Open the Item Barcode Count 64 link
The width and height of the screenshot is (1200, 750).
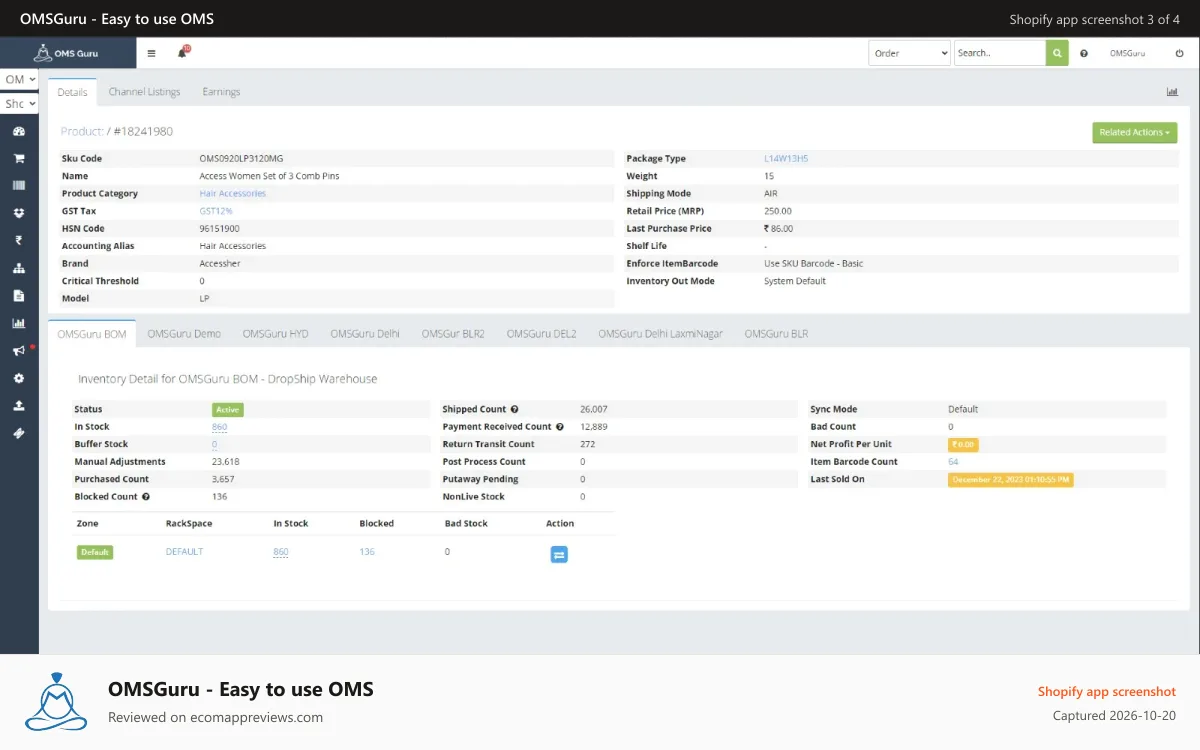[953, 462]
